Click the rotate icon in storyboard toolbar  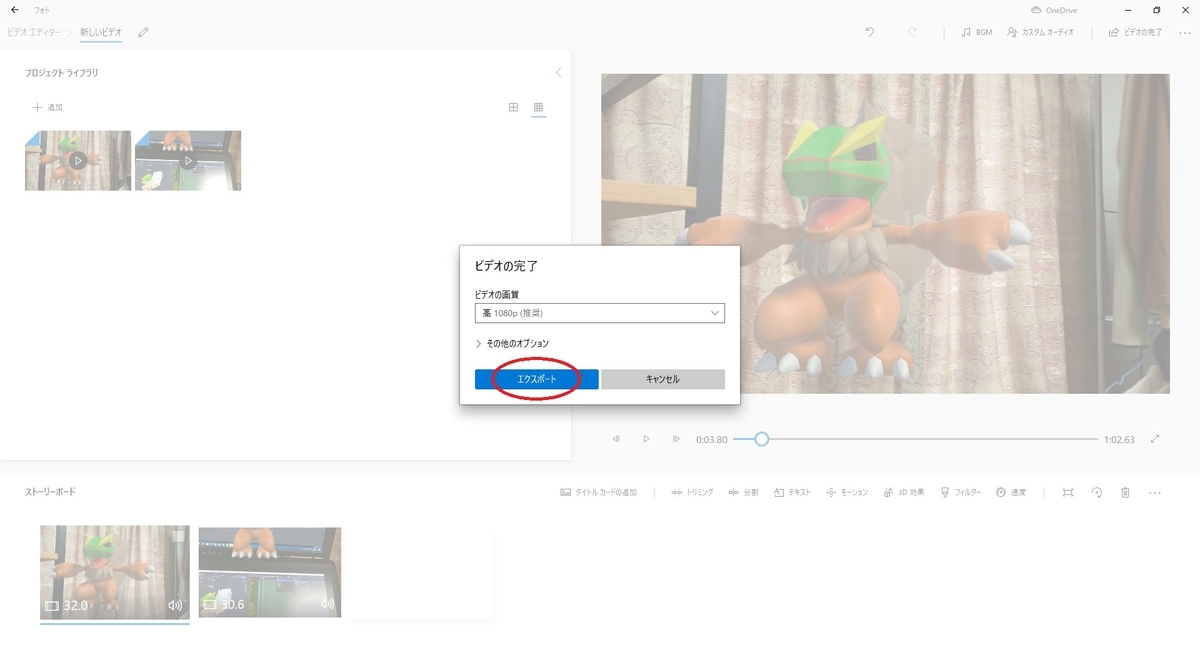coord(1097,492)
